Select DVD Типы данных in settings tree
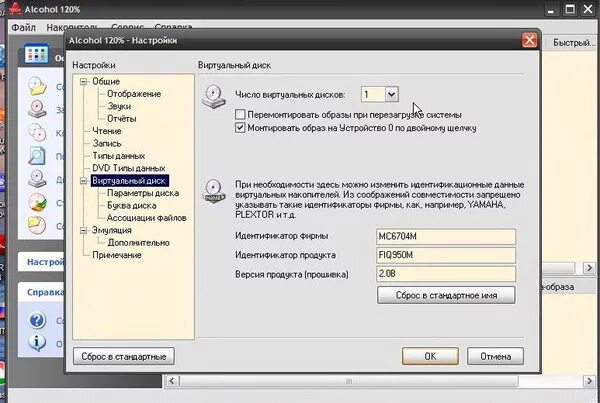600x403 pixels. pyautogui.click(x=129, y=168)
